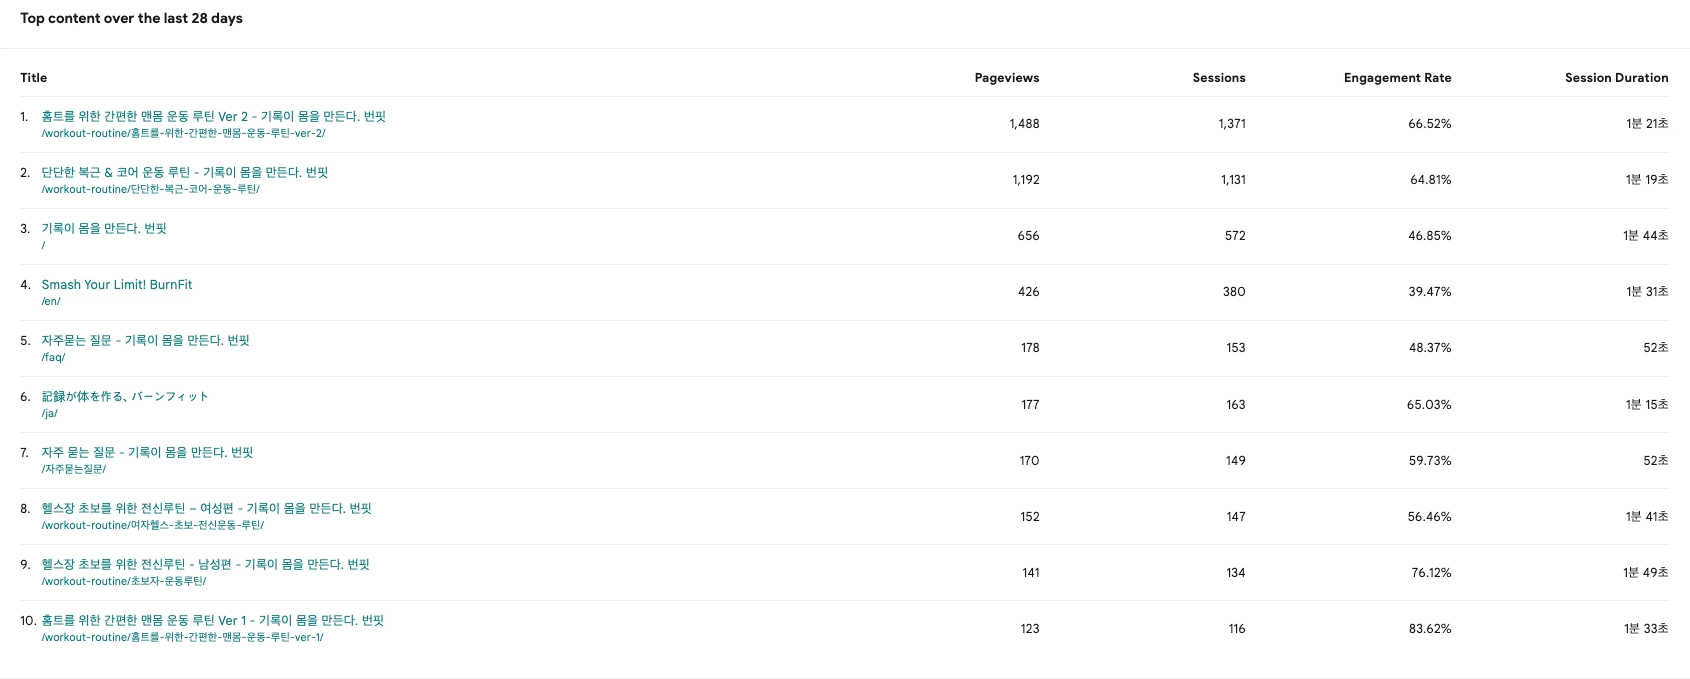Click the Pageviews column header

(x=1006, y=78)
